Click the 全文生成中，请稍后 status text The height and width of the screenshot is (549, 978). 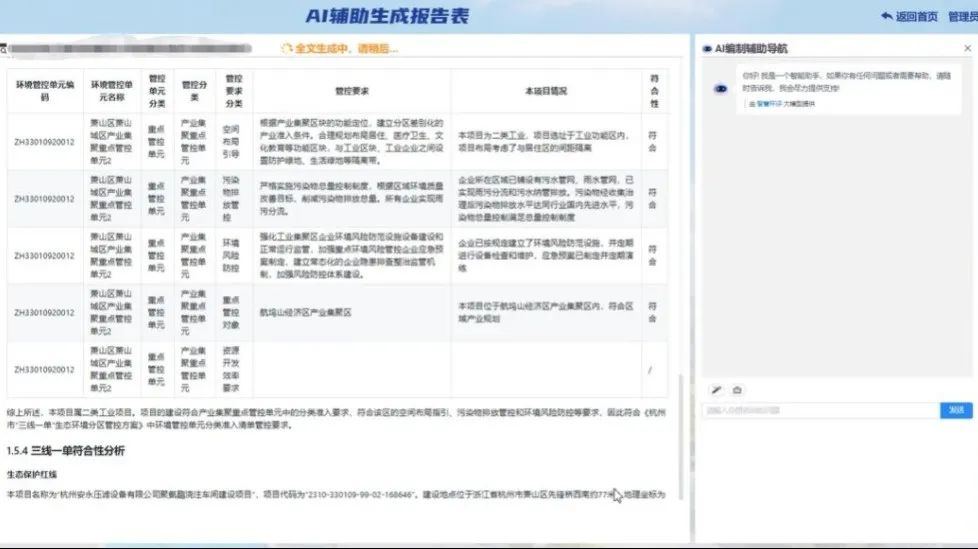[x=346, y=48]
